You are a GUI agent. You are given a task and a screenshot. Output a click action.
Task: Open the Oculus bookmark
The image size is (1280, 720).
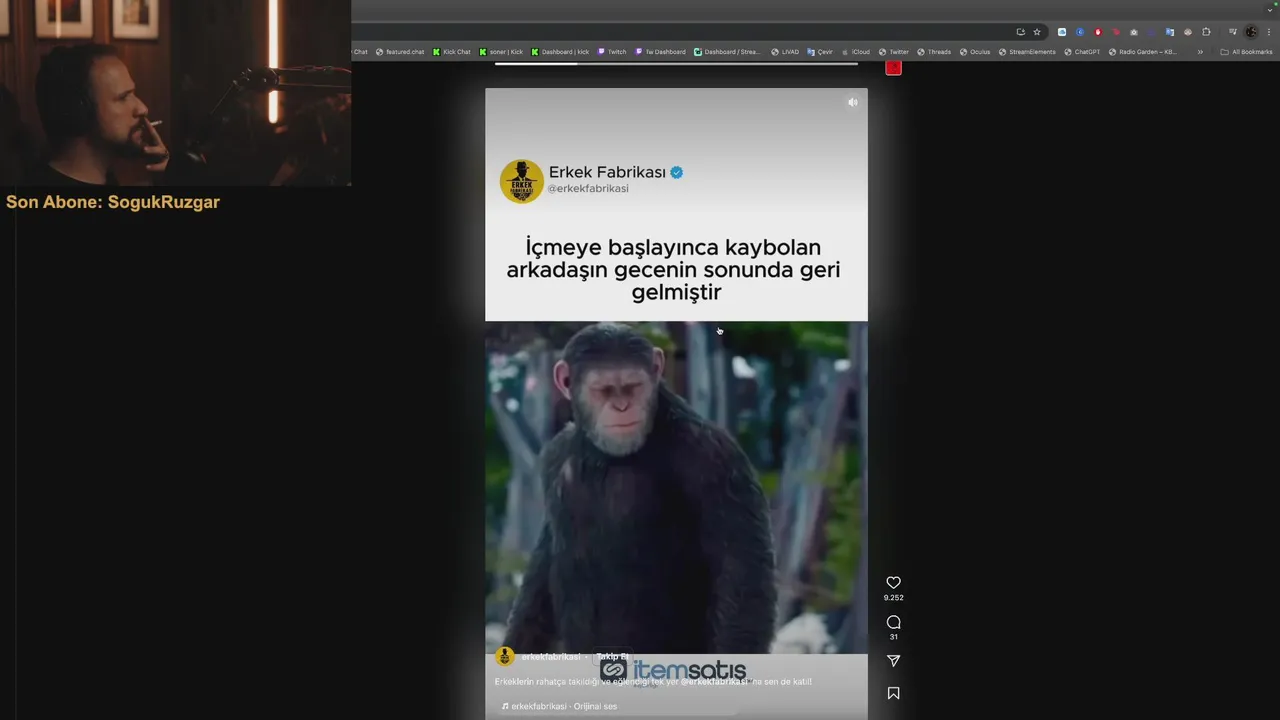(x=975, y=52)
